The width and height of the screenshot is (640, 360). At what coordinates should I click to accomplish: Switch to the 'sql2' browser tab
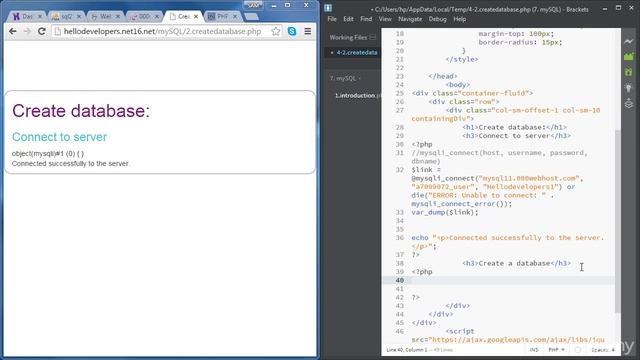[x=66, y=16]
